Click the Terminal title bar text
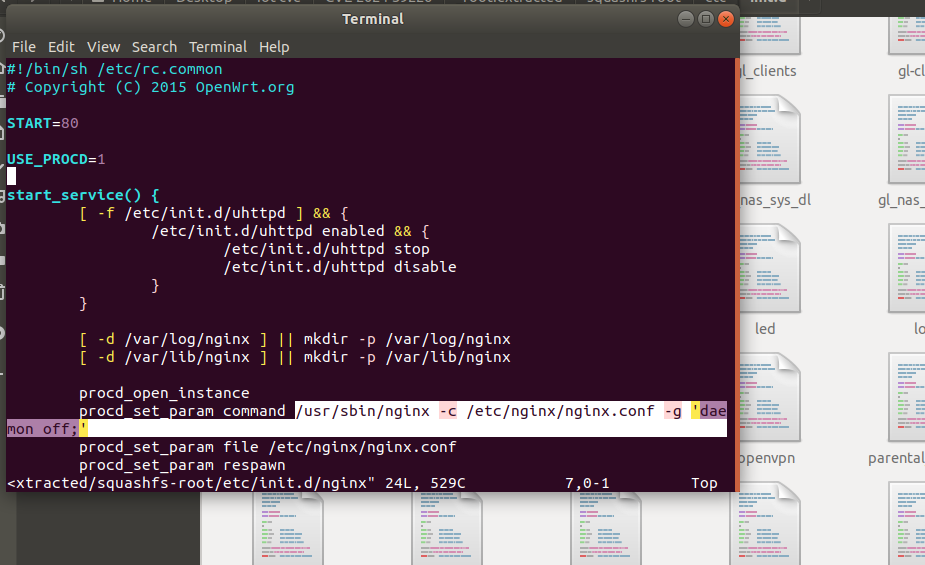The image size is (925, 565). click(374, 19)
